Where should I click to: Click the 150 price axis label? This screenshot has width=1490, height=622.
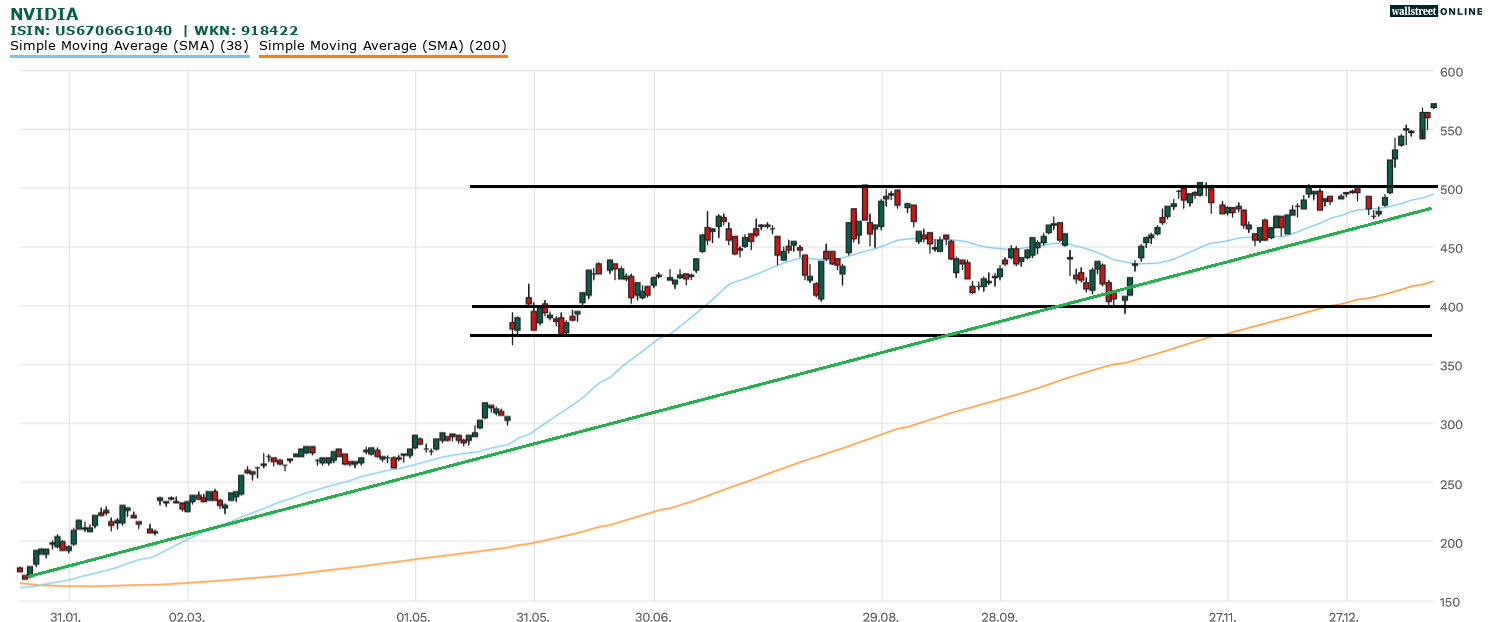(1451, 602)
